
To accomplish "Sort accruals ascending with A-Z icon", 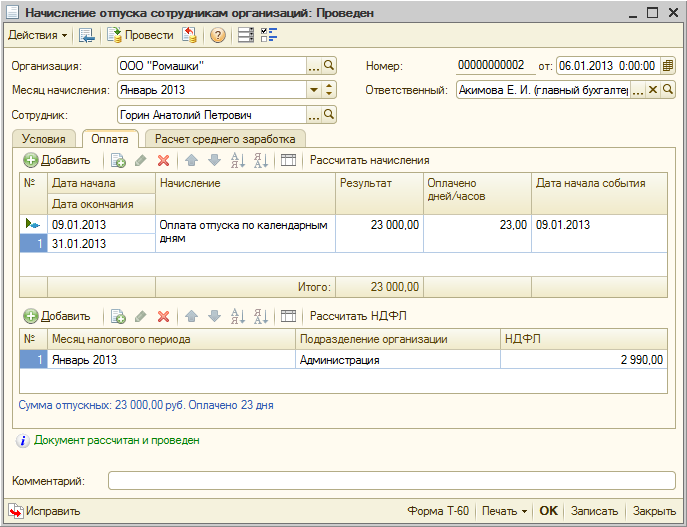I will click(x=238, y=160).
